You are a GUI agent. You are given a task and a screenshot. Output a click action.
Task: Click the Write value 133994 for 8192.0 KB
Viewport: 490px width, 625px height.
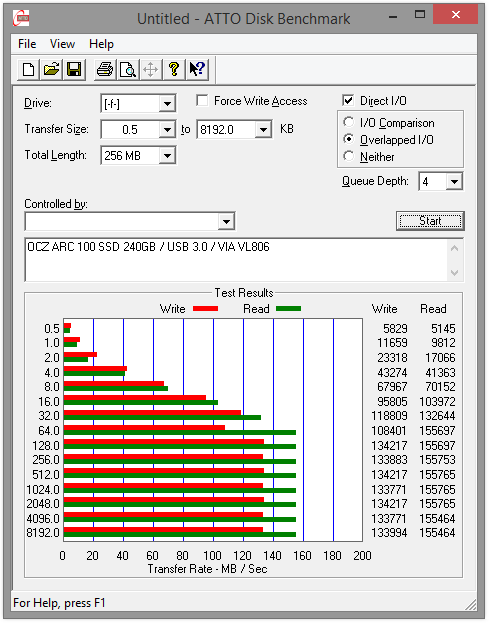tap(390, 533)
